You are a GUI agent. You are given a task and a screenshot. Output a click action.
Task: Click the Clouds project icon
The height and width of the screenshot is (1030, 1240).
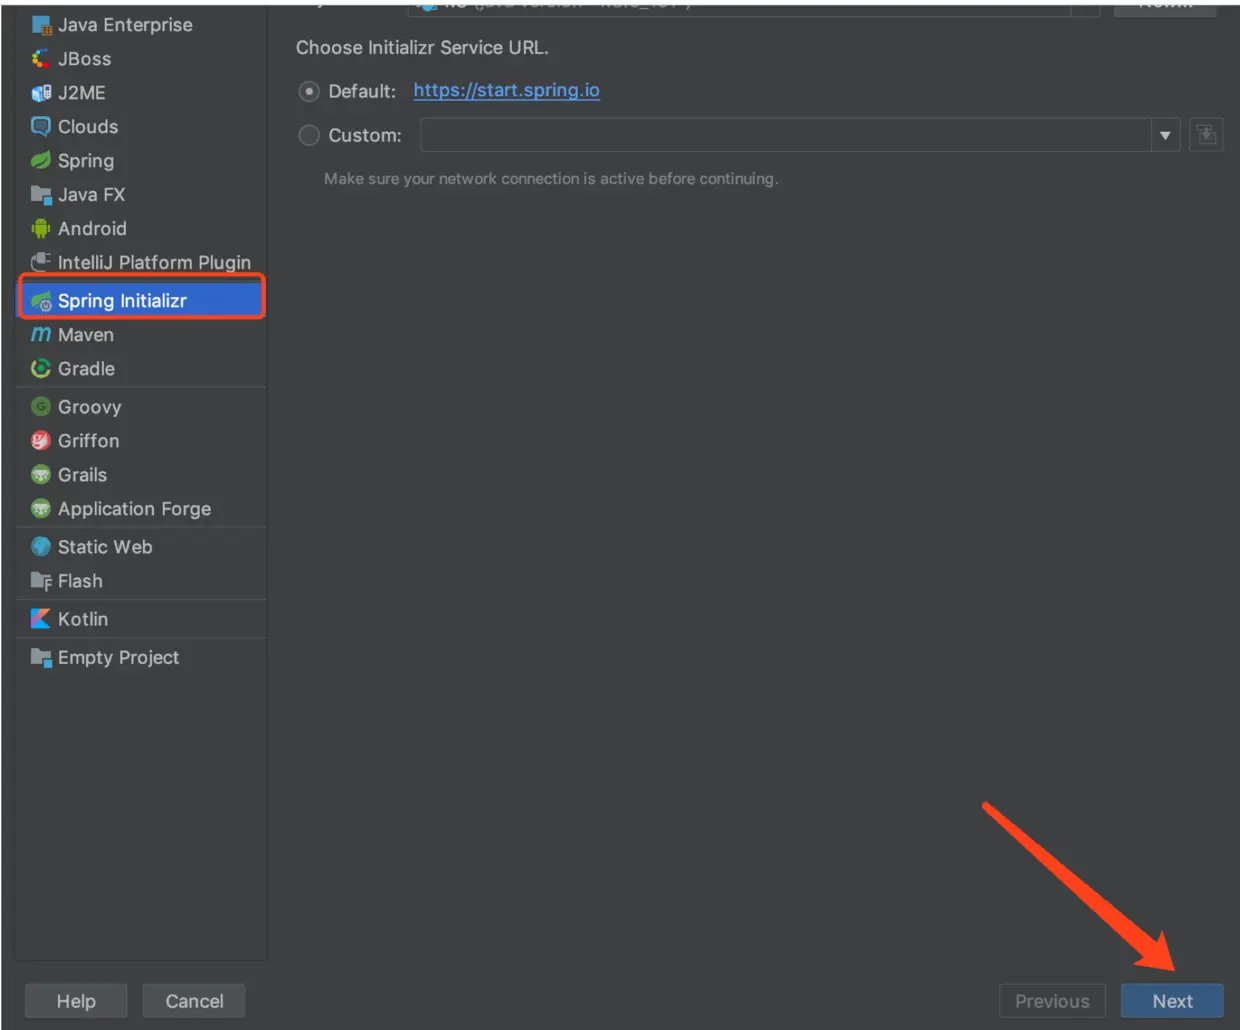click(41, 127)
